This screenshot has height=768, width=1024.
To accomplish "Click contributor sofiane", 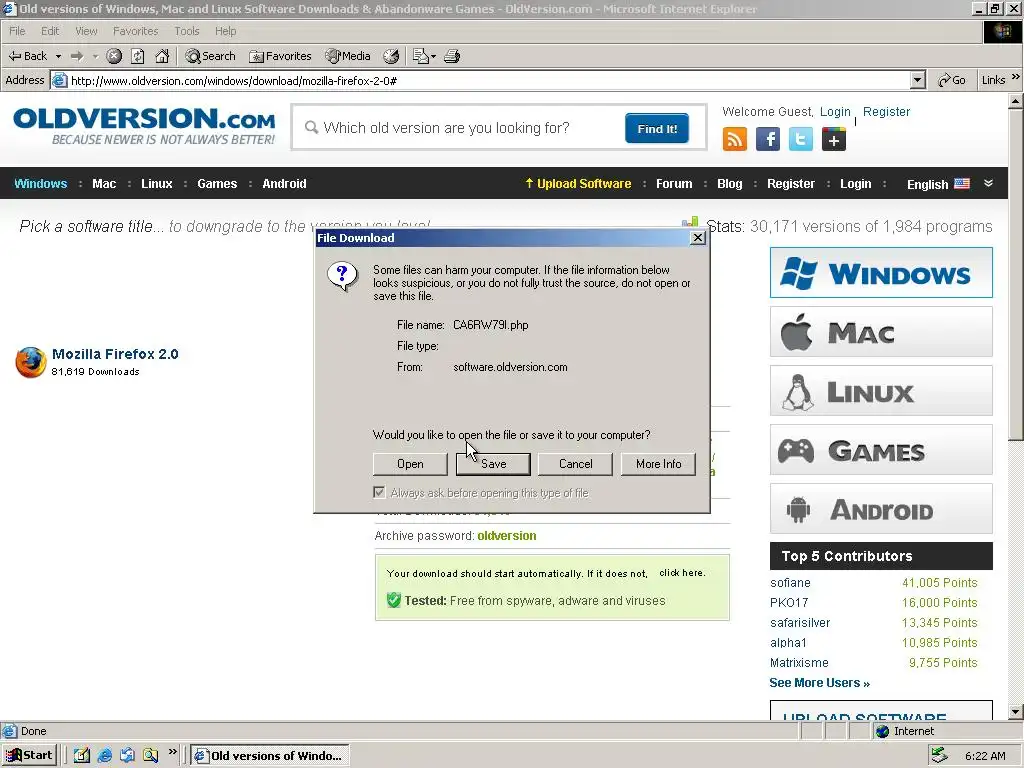I will 790,583.
